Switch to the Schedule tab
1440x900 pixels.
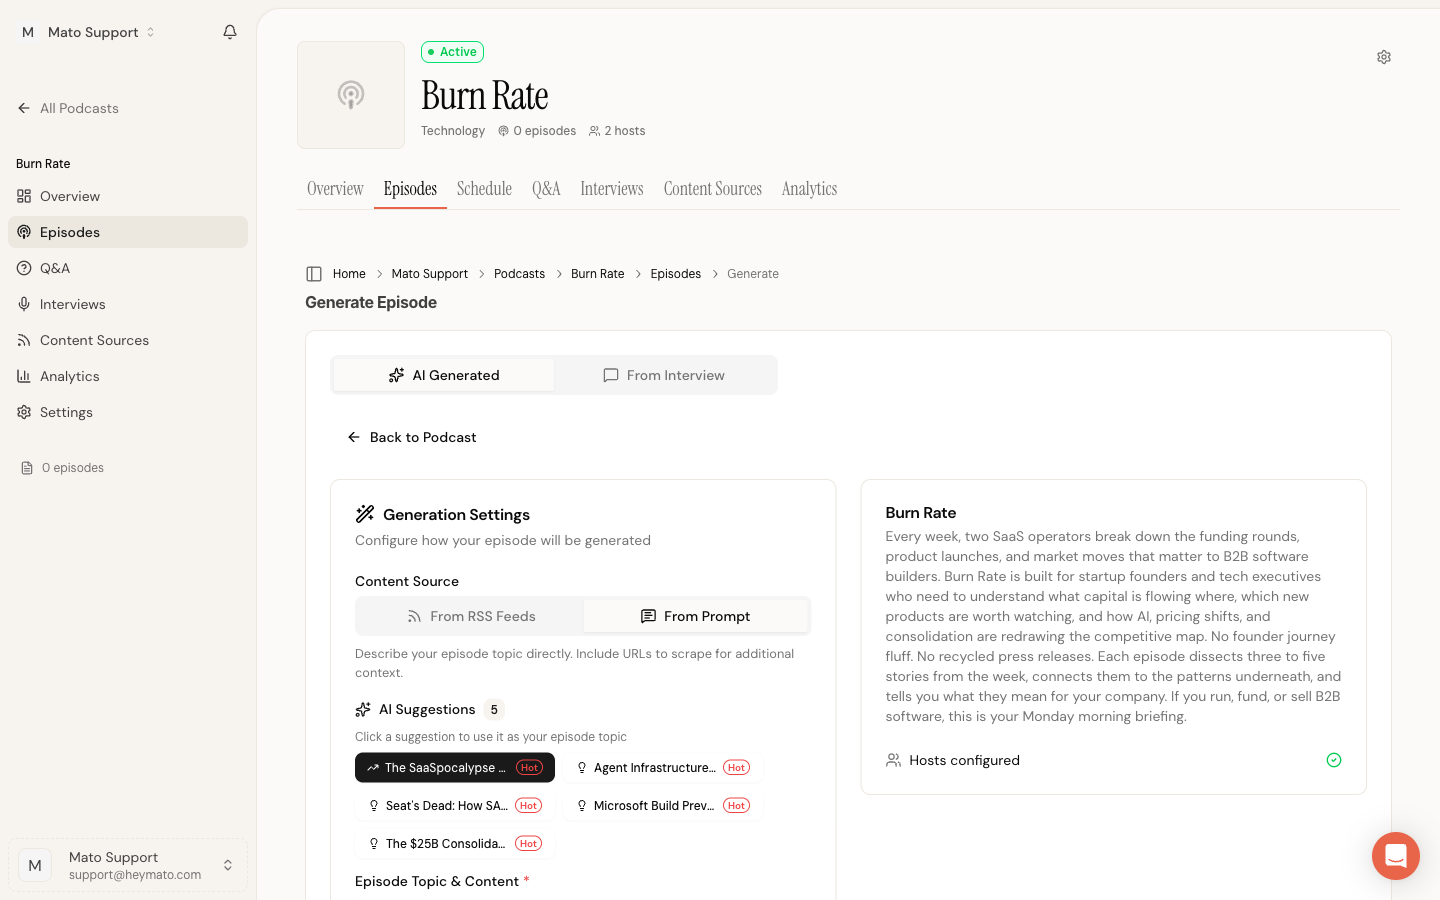[x=484, y=189]
